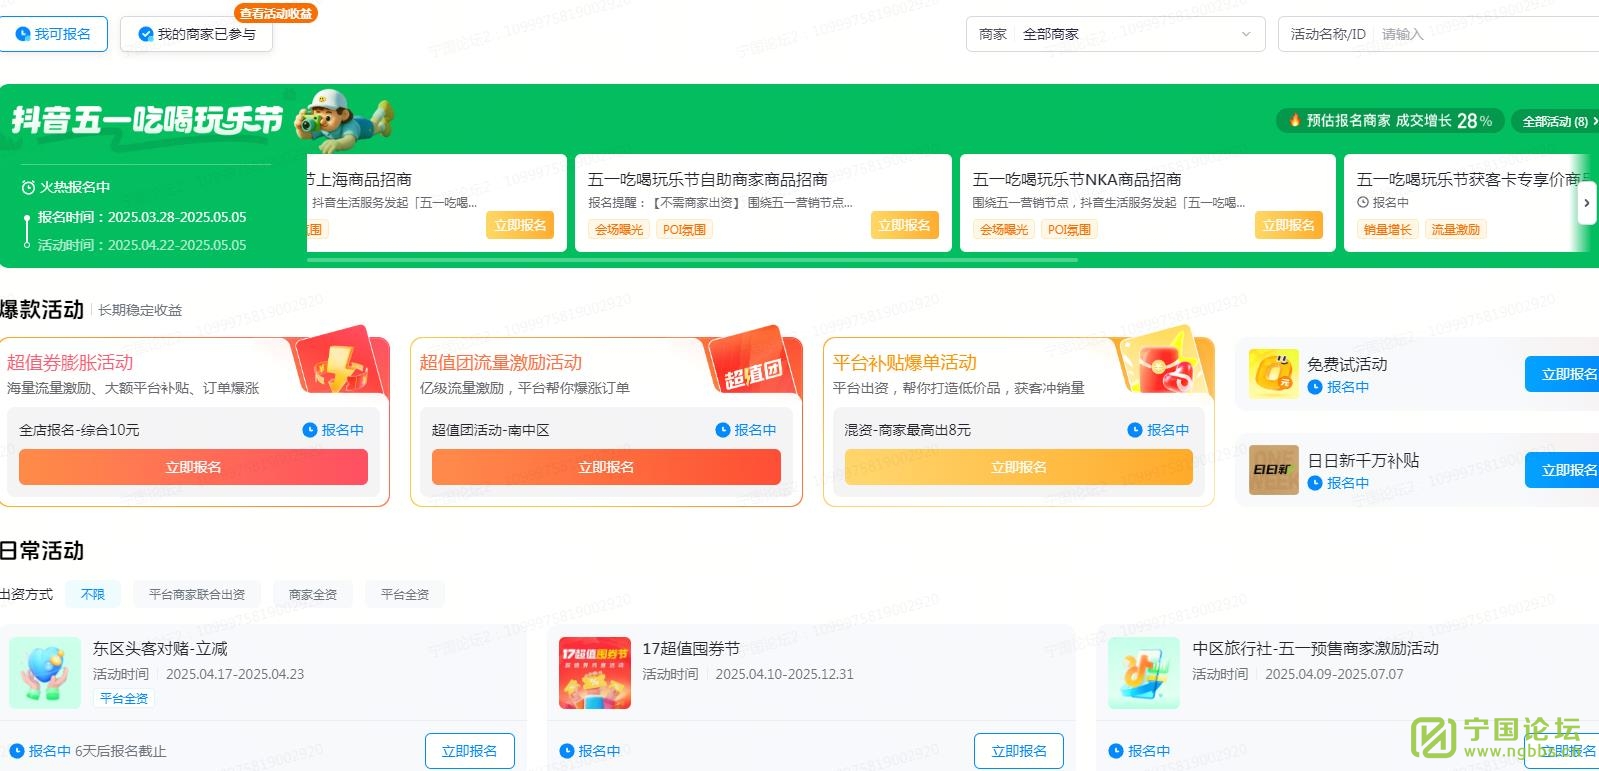1599x771 pixels.
Task: Click 报名中 status icon on 17超值囤券节 card
Action: (x=567, y=751)
